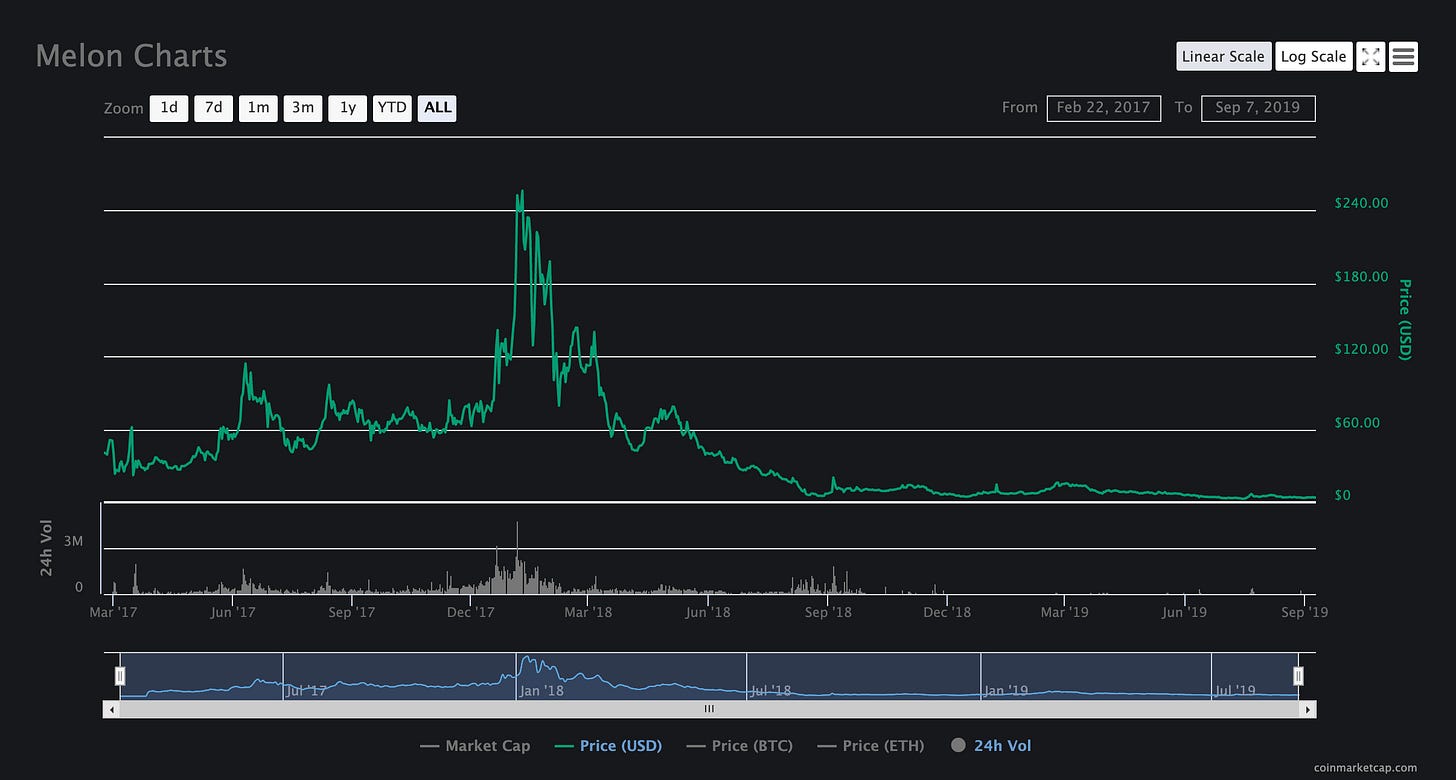Select the 1m zoom range
Image resolution: width=1456 pixels, height=780 pixels.
(x=258, y=108)
